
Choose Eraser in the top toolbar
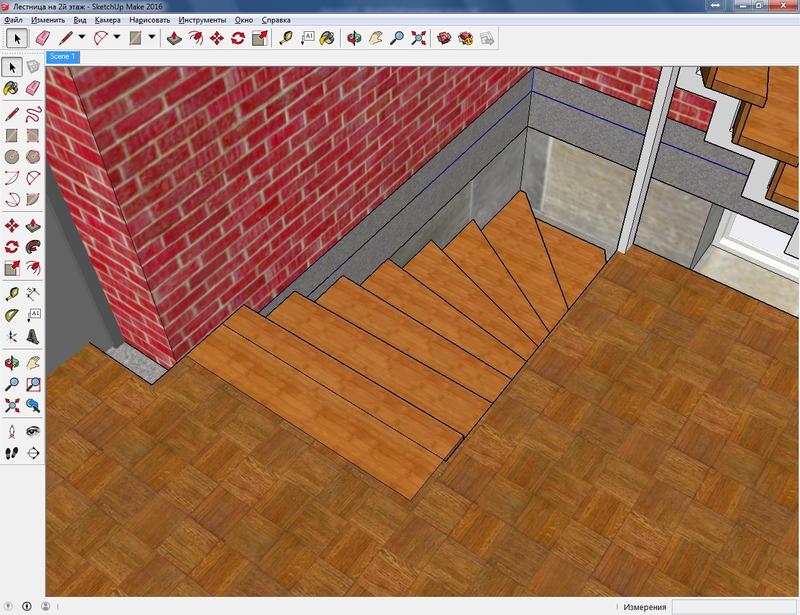[x=43, y=38]
